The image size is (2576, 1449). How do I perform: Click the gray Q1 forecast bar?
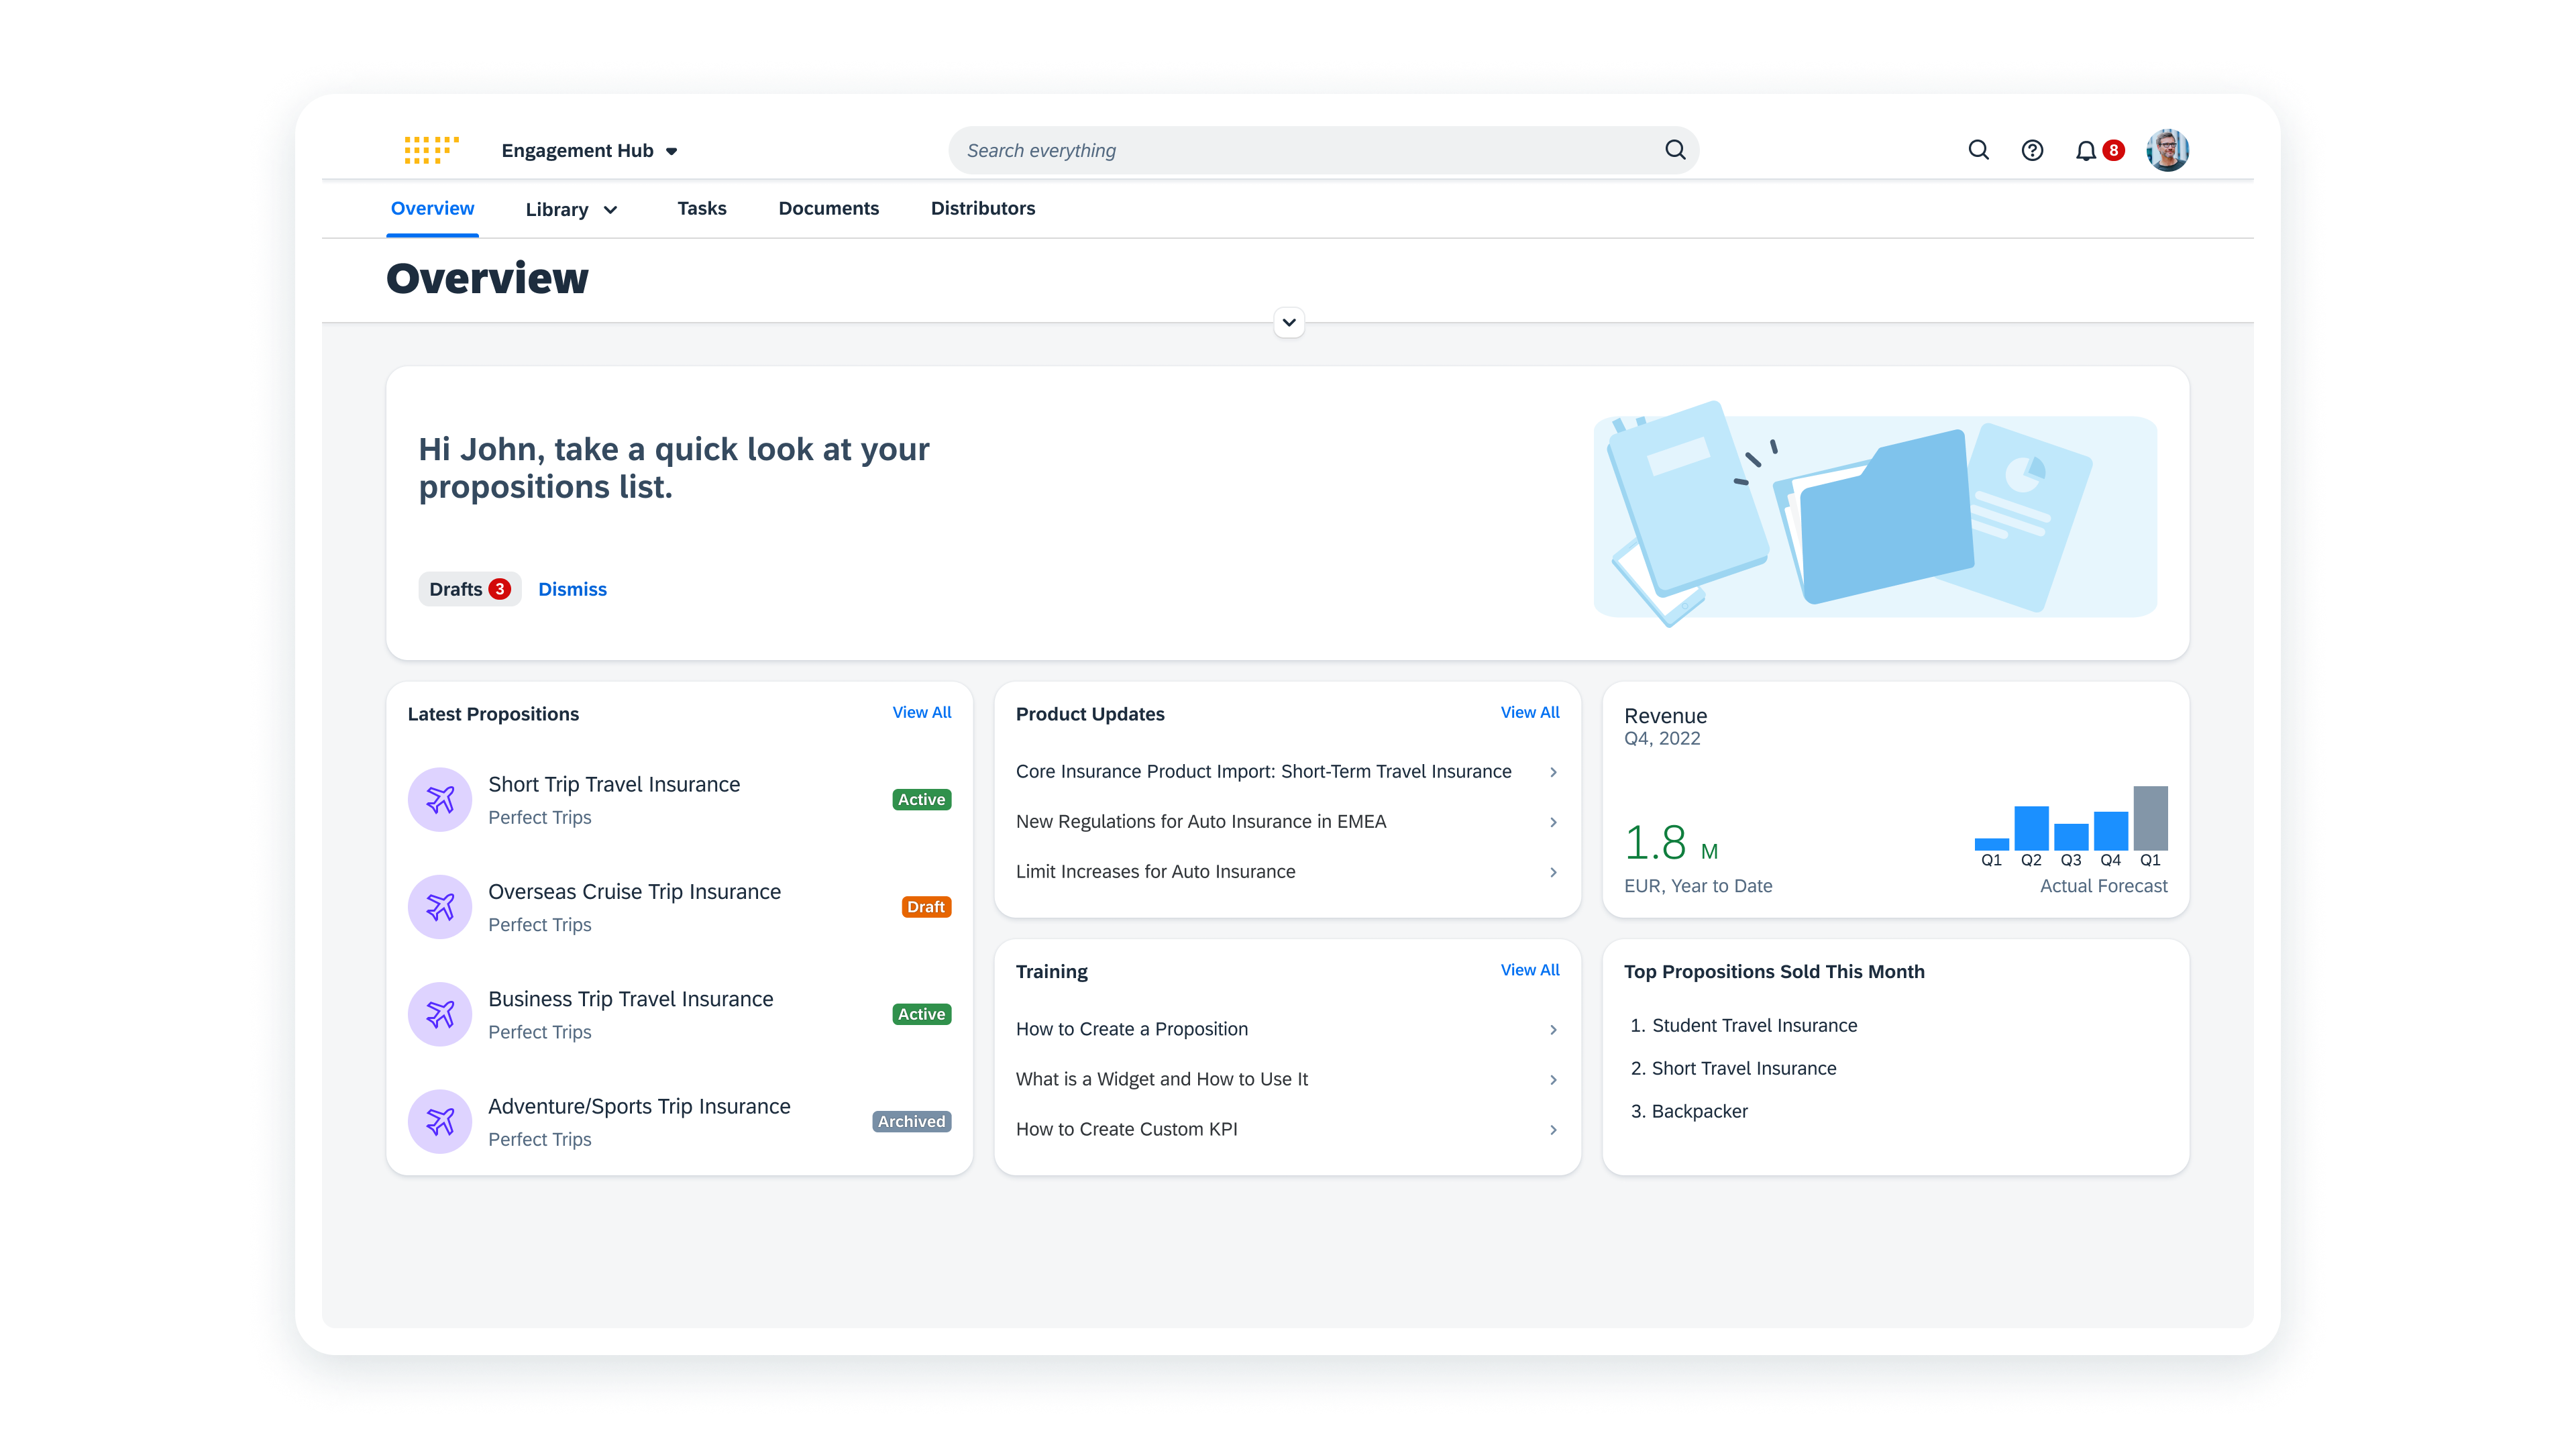tap(2150, 818)
